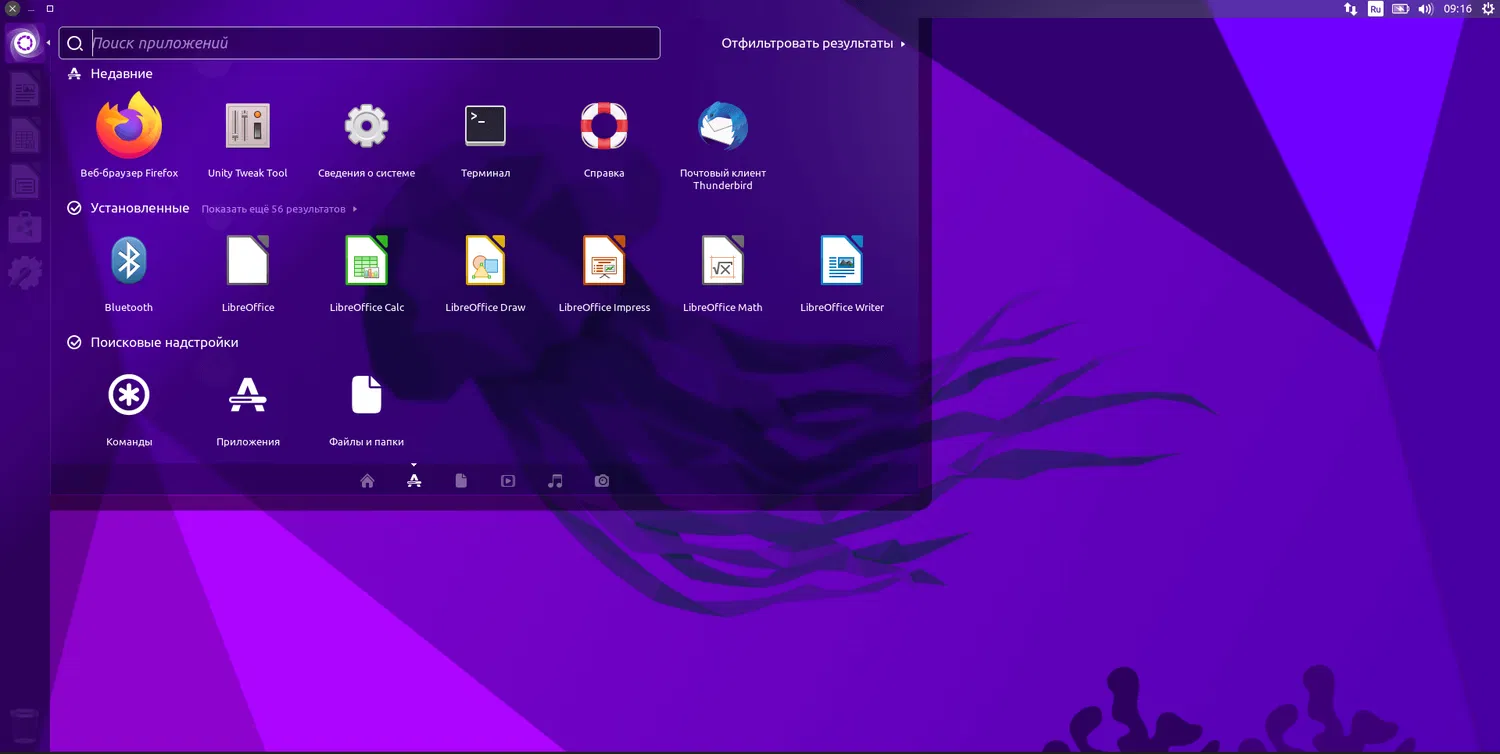Launch LibreOffice Draw
The height and width of the screenshot is (754, 1500).
pyautogui.click(x=485, y=260)
